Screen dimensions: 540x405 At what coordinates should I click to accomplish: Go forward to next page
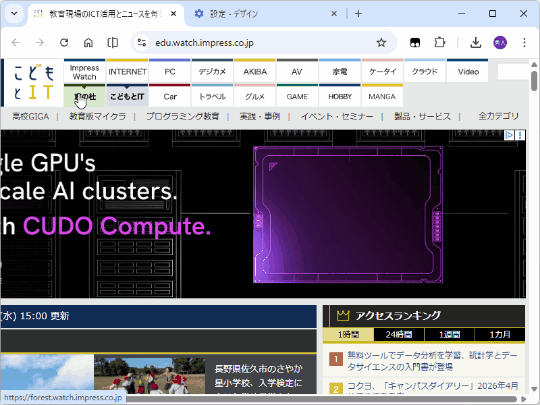[x=40, y=43]
